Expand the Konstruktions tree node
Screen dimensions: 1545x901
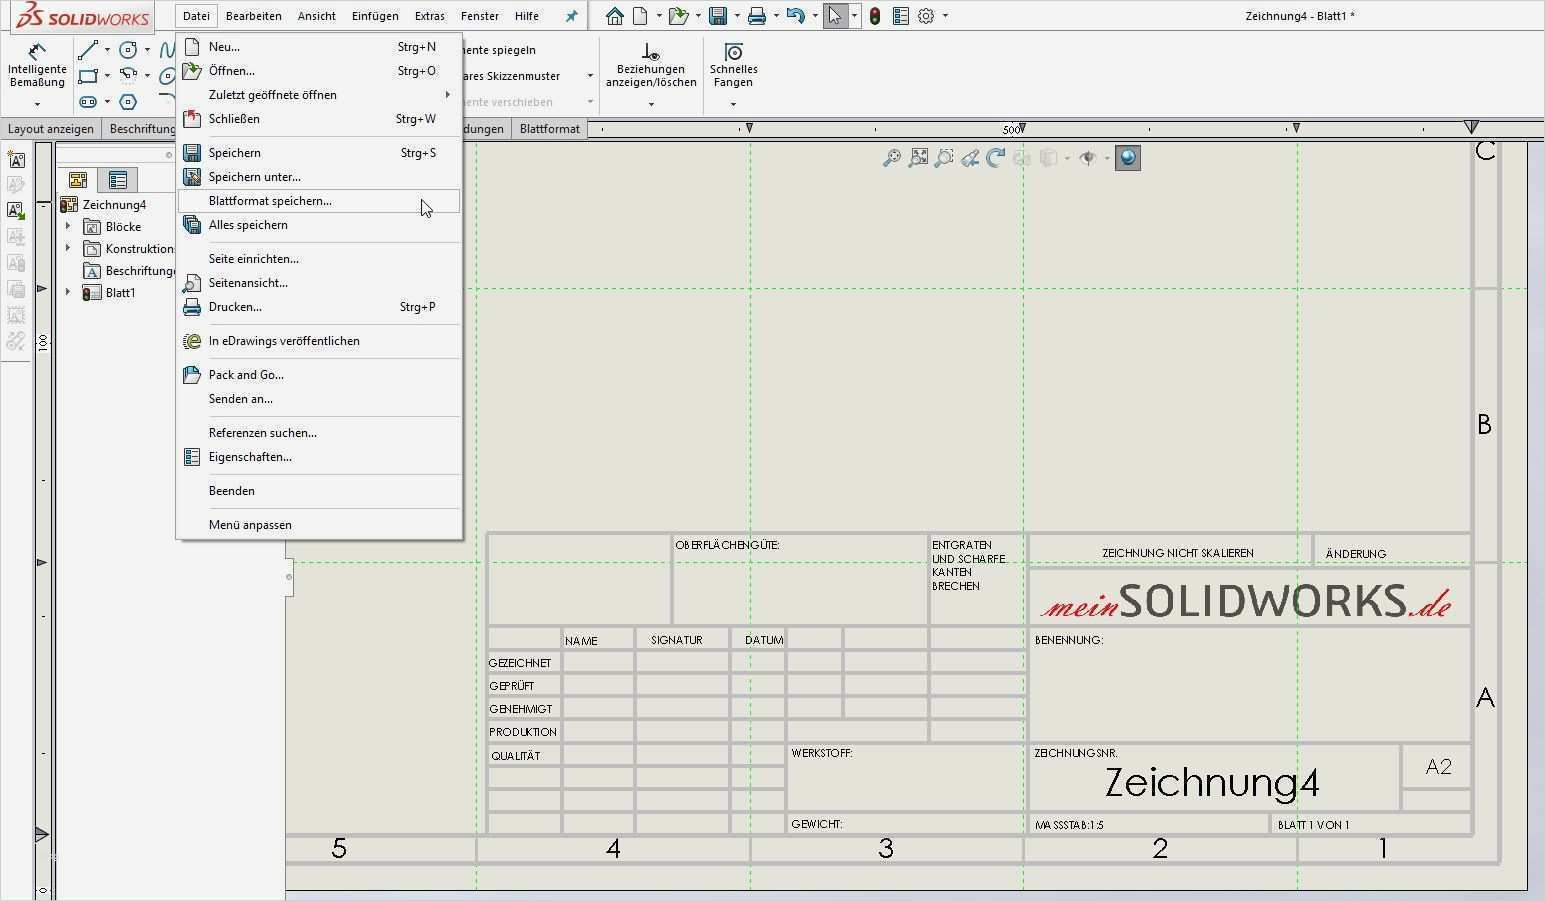click(x=68, y=249)
